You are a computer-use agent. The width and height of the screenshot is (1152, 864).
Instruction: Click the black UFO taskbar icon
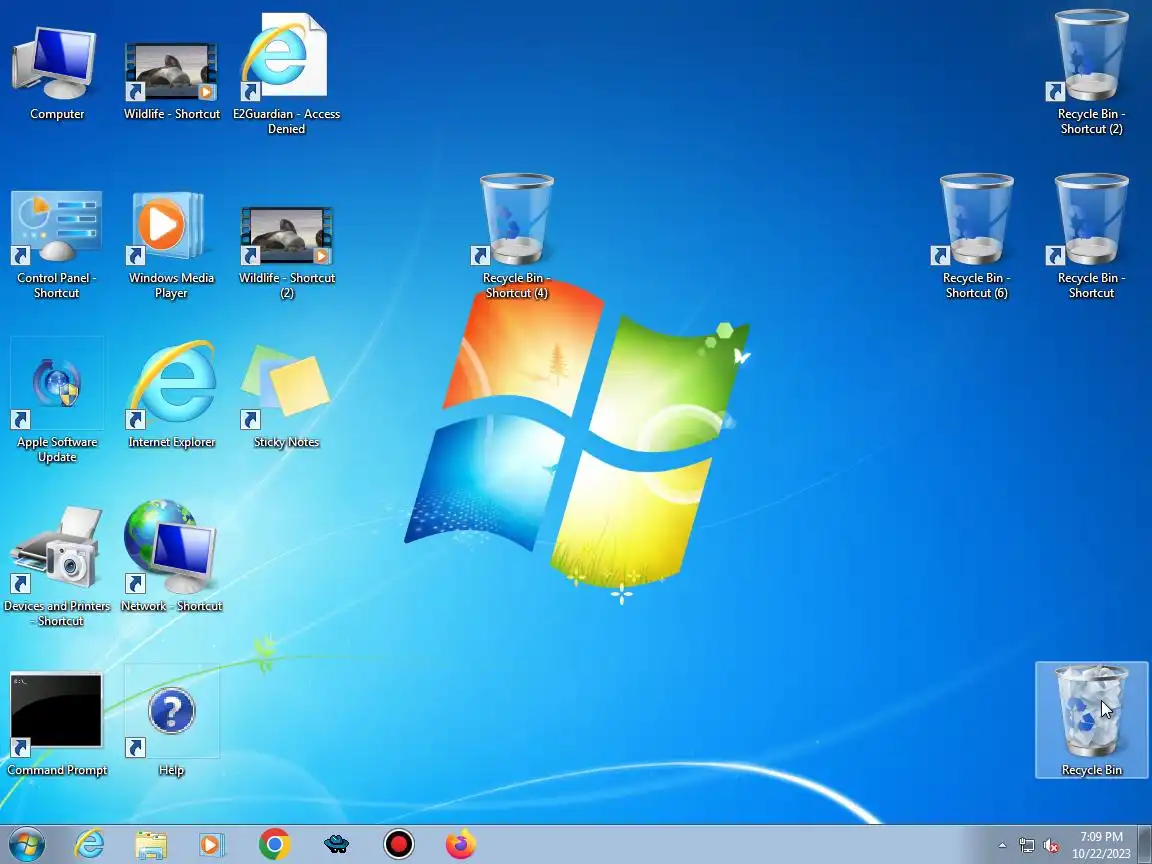pos(336,845)
